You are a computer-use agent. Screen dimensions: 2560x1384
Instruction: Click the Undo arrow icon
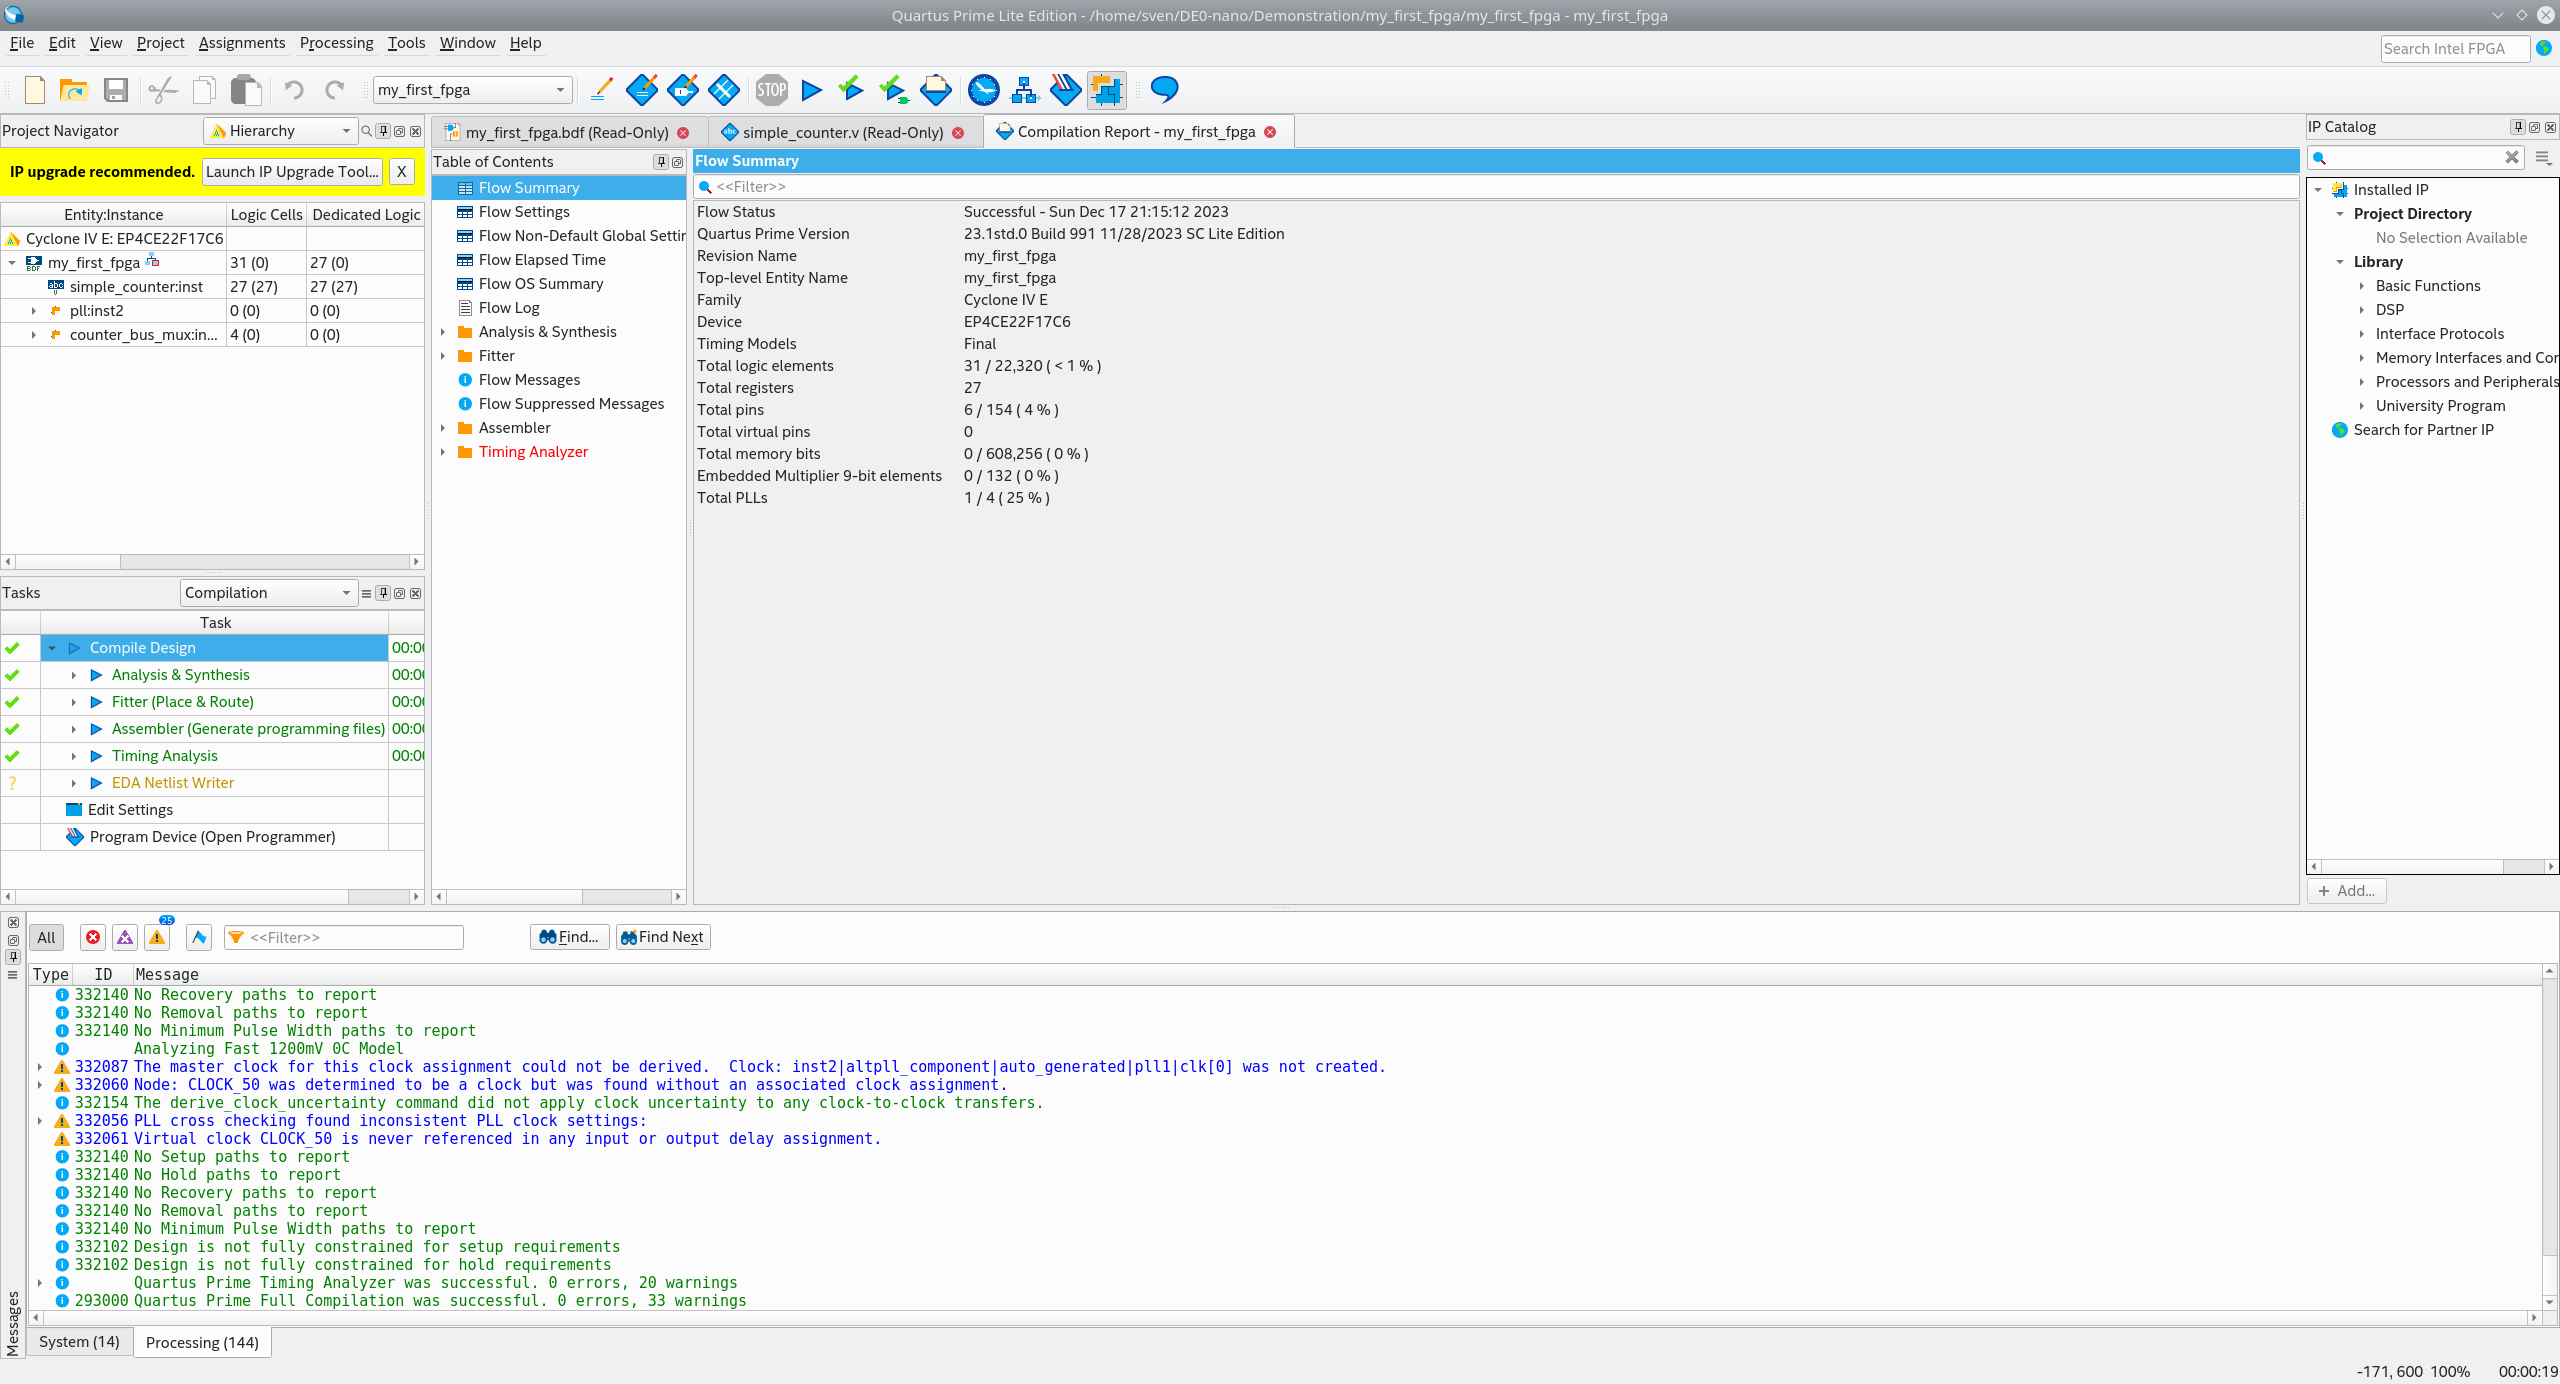tap(293, 90)
